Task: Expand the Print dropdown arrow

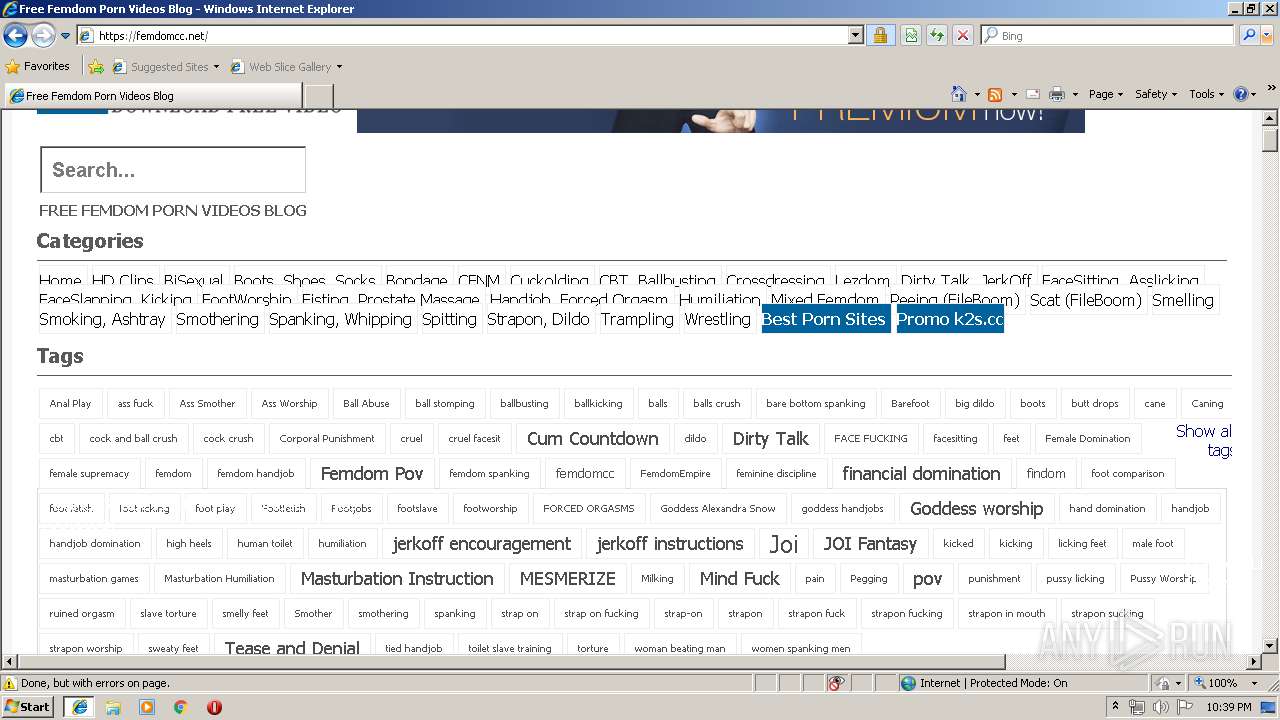Action: (1075, 94)
